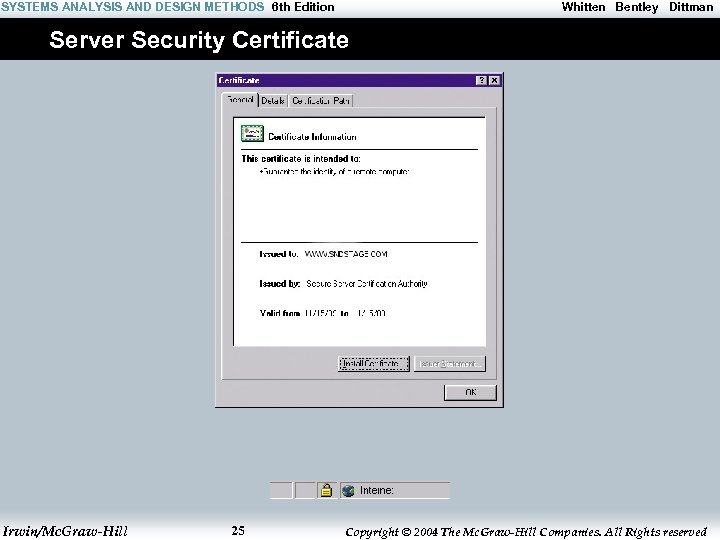720x540 pixels.
Task: Confirm the dialog with OK
Action: (470, 392)
